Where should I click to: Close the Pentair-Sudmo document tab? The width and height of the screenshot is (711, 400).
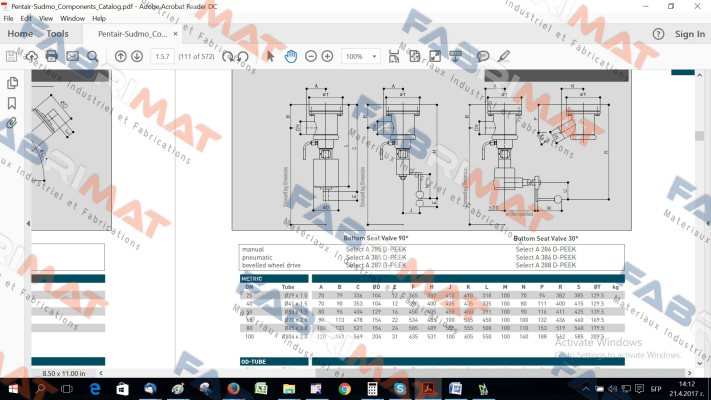pyautogui.click(x=175, y=34)
